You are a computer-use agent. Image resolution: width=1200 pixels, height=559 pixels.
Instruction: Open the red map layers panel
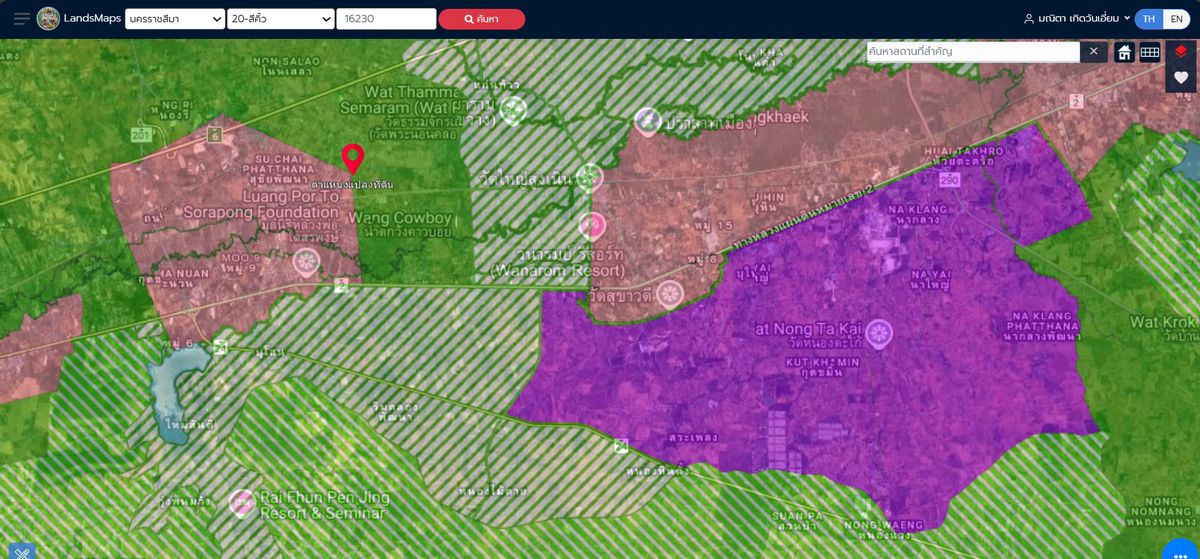(x=1181, y=52)
